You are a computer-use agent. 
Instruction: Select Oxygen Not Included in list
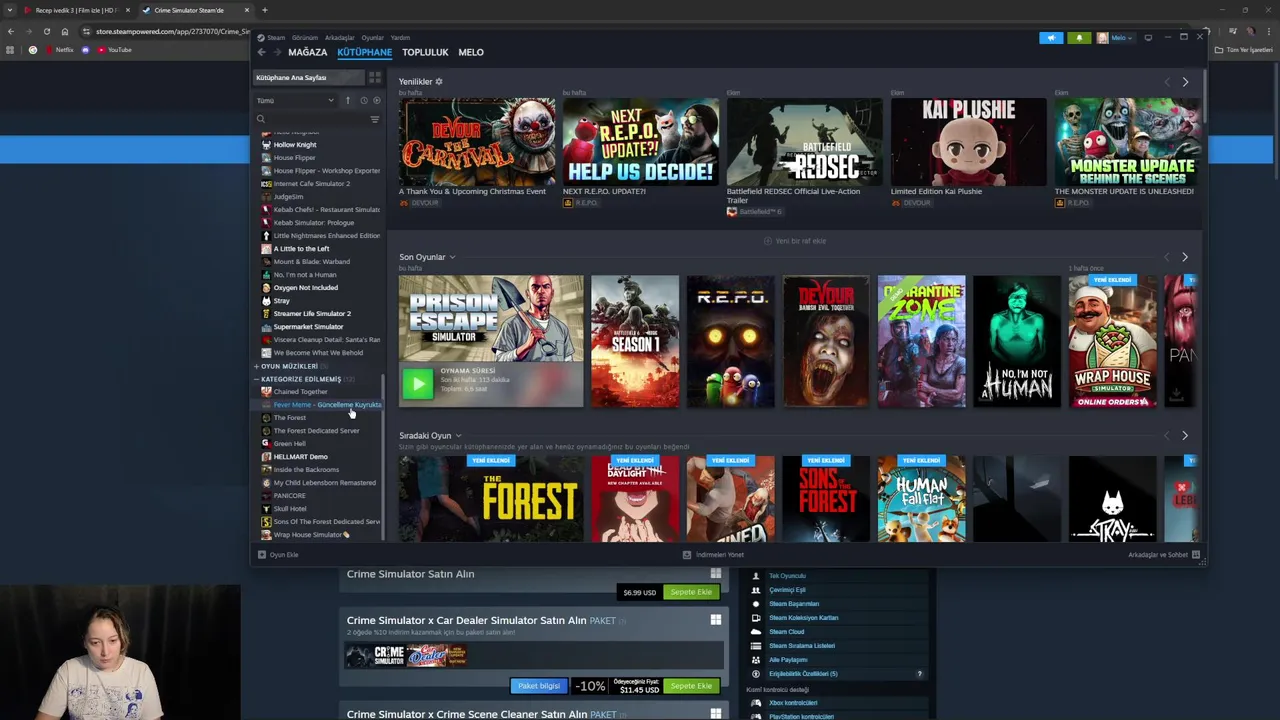305,288
